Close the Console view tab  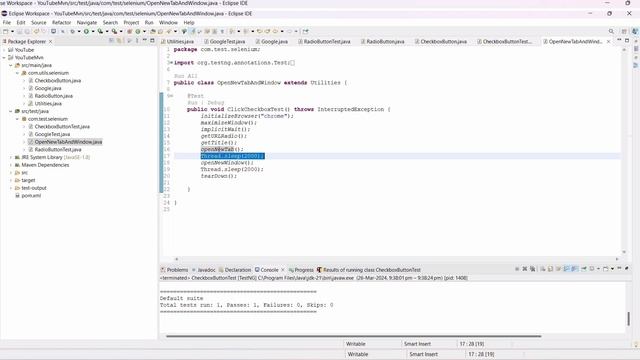coord(282,270)
